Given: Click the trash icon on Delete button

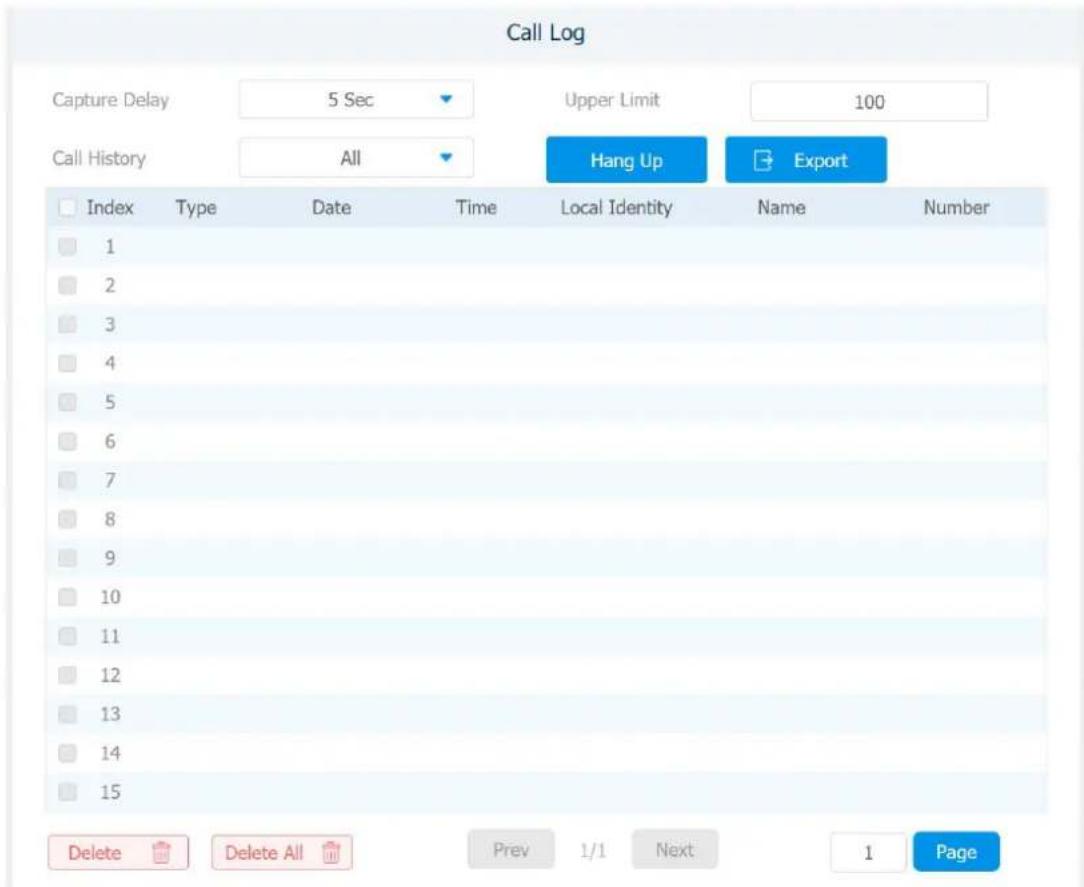Looking at the screenshot, I should [x=161, y=852].
